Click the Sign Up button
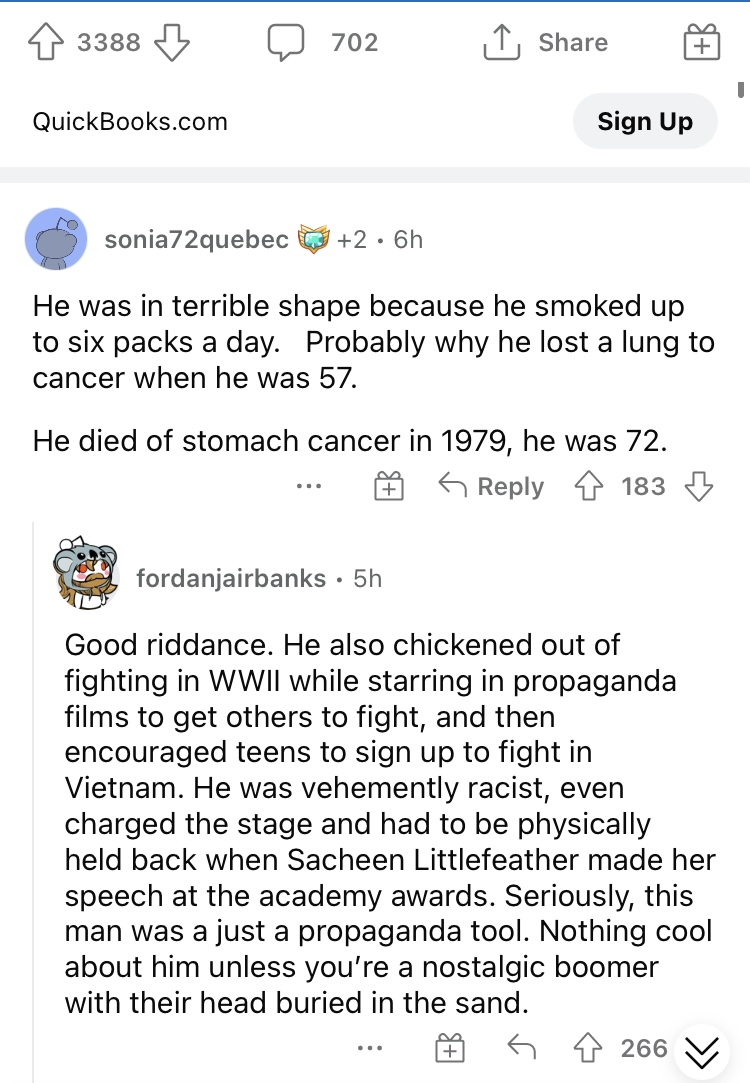The width and height of the screenshot is (750, 1083). point(645,122)
